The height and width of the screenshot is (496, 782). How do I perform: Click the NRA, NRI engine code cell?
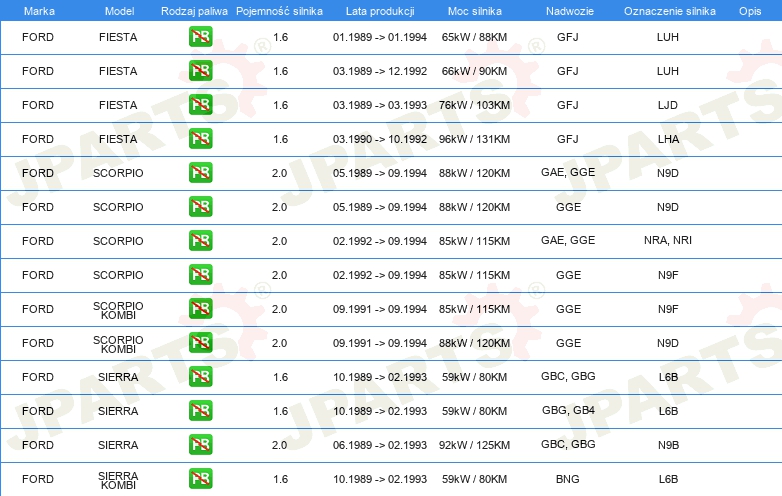point(668,240)
